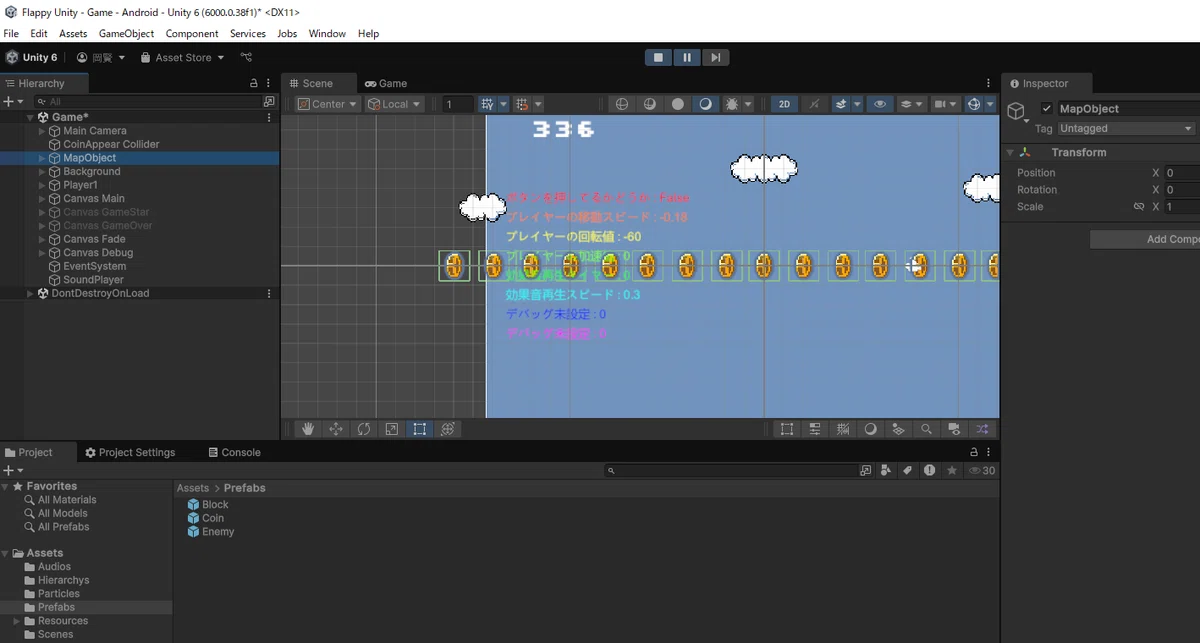Toggle grid snapping button
This screenshot has width=1200, height=643.
pyautogui.click(x=521, y=104)
